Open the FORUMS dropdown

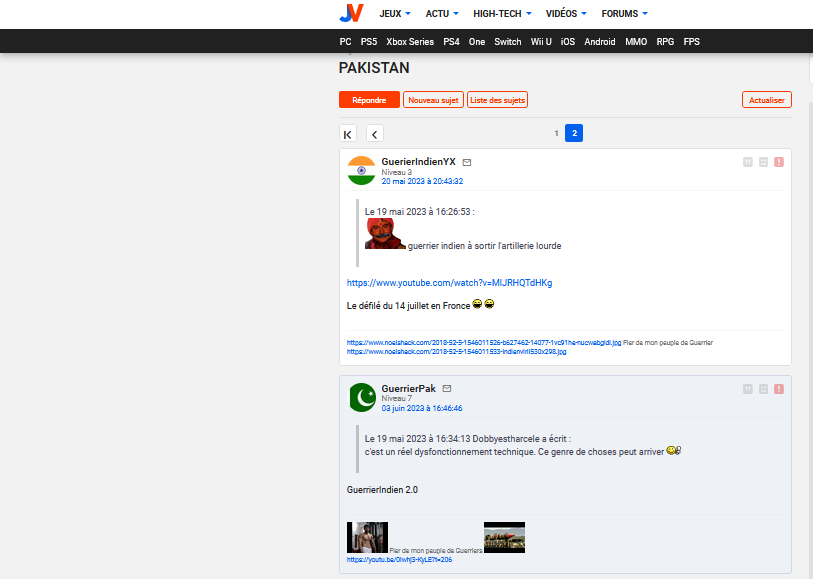[x=624, y=14]
